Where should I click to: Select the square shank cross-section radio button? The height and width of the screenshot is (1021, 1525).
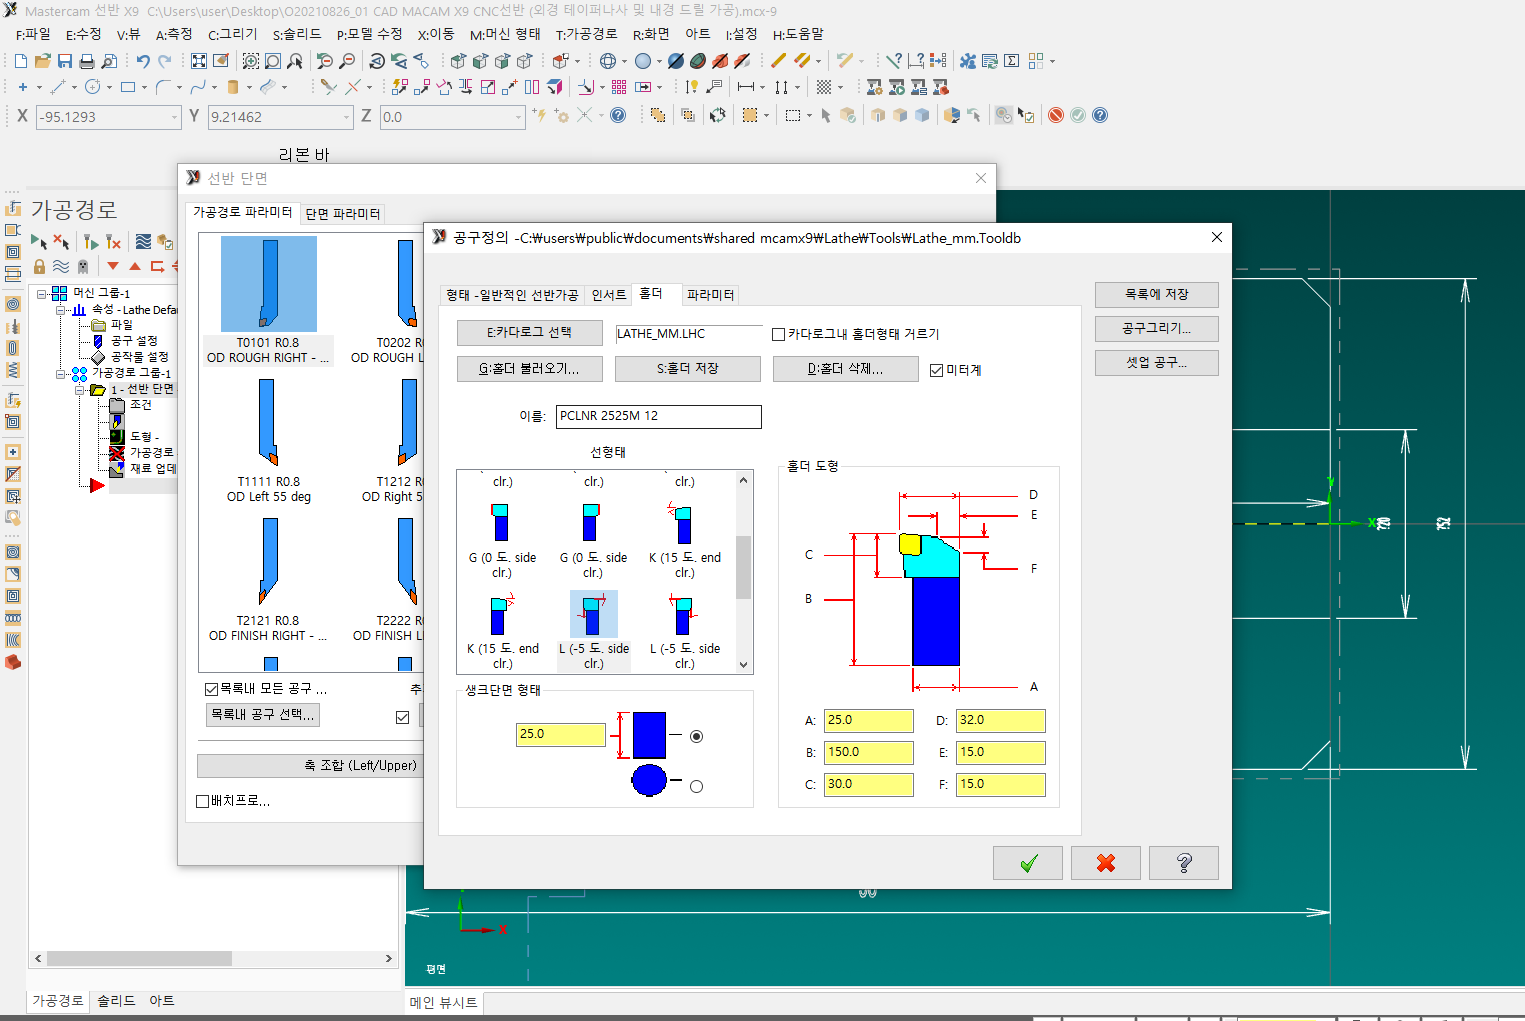coord(696,736)
